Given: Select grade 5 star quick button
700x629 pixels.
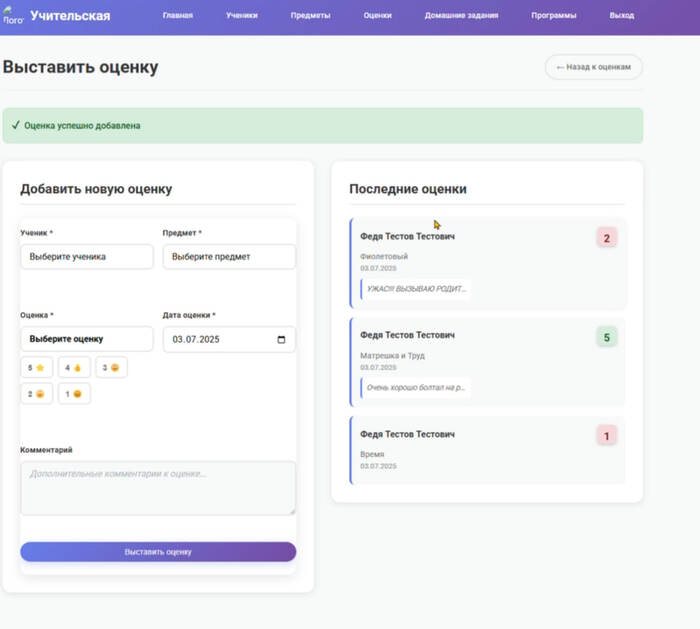Looking at the screenshot, I should (37, 367).
